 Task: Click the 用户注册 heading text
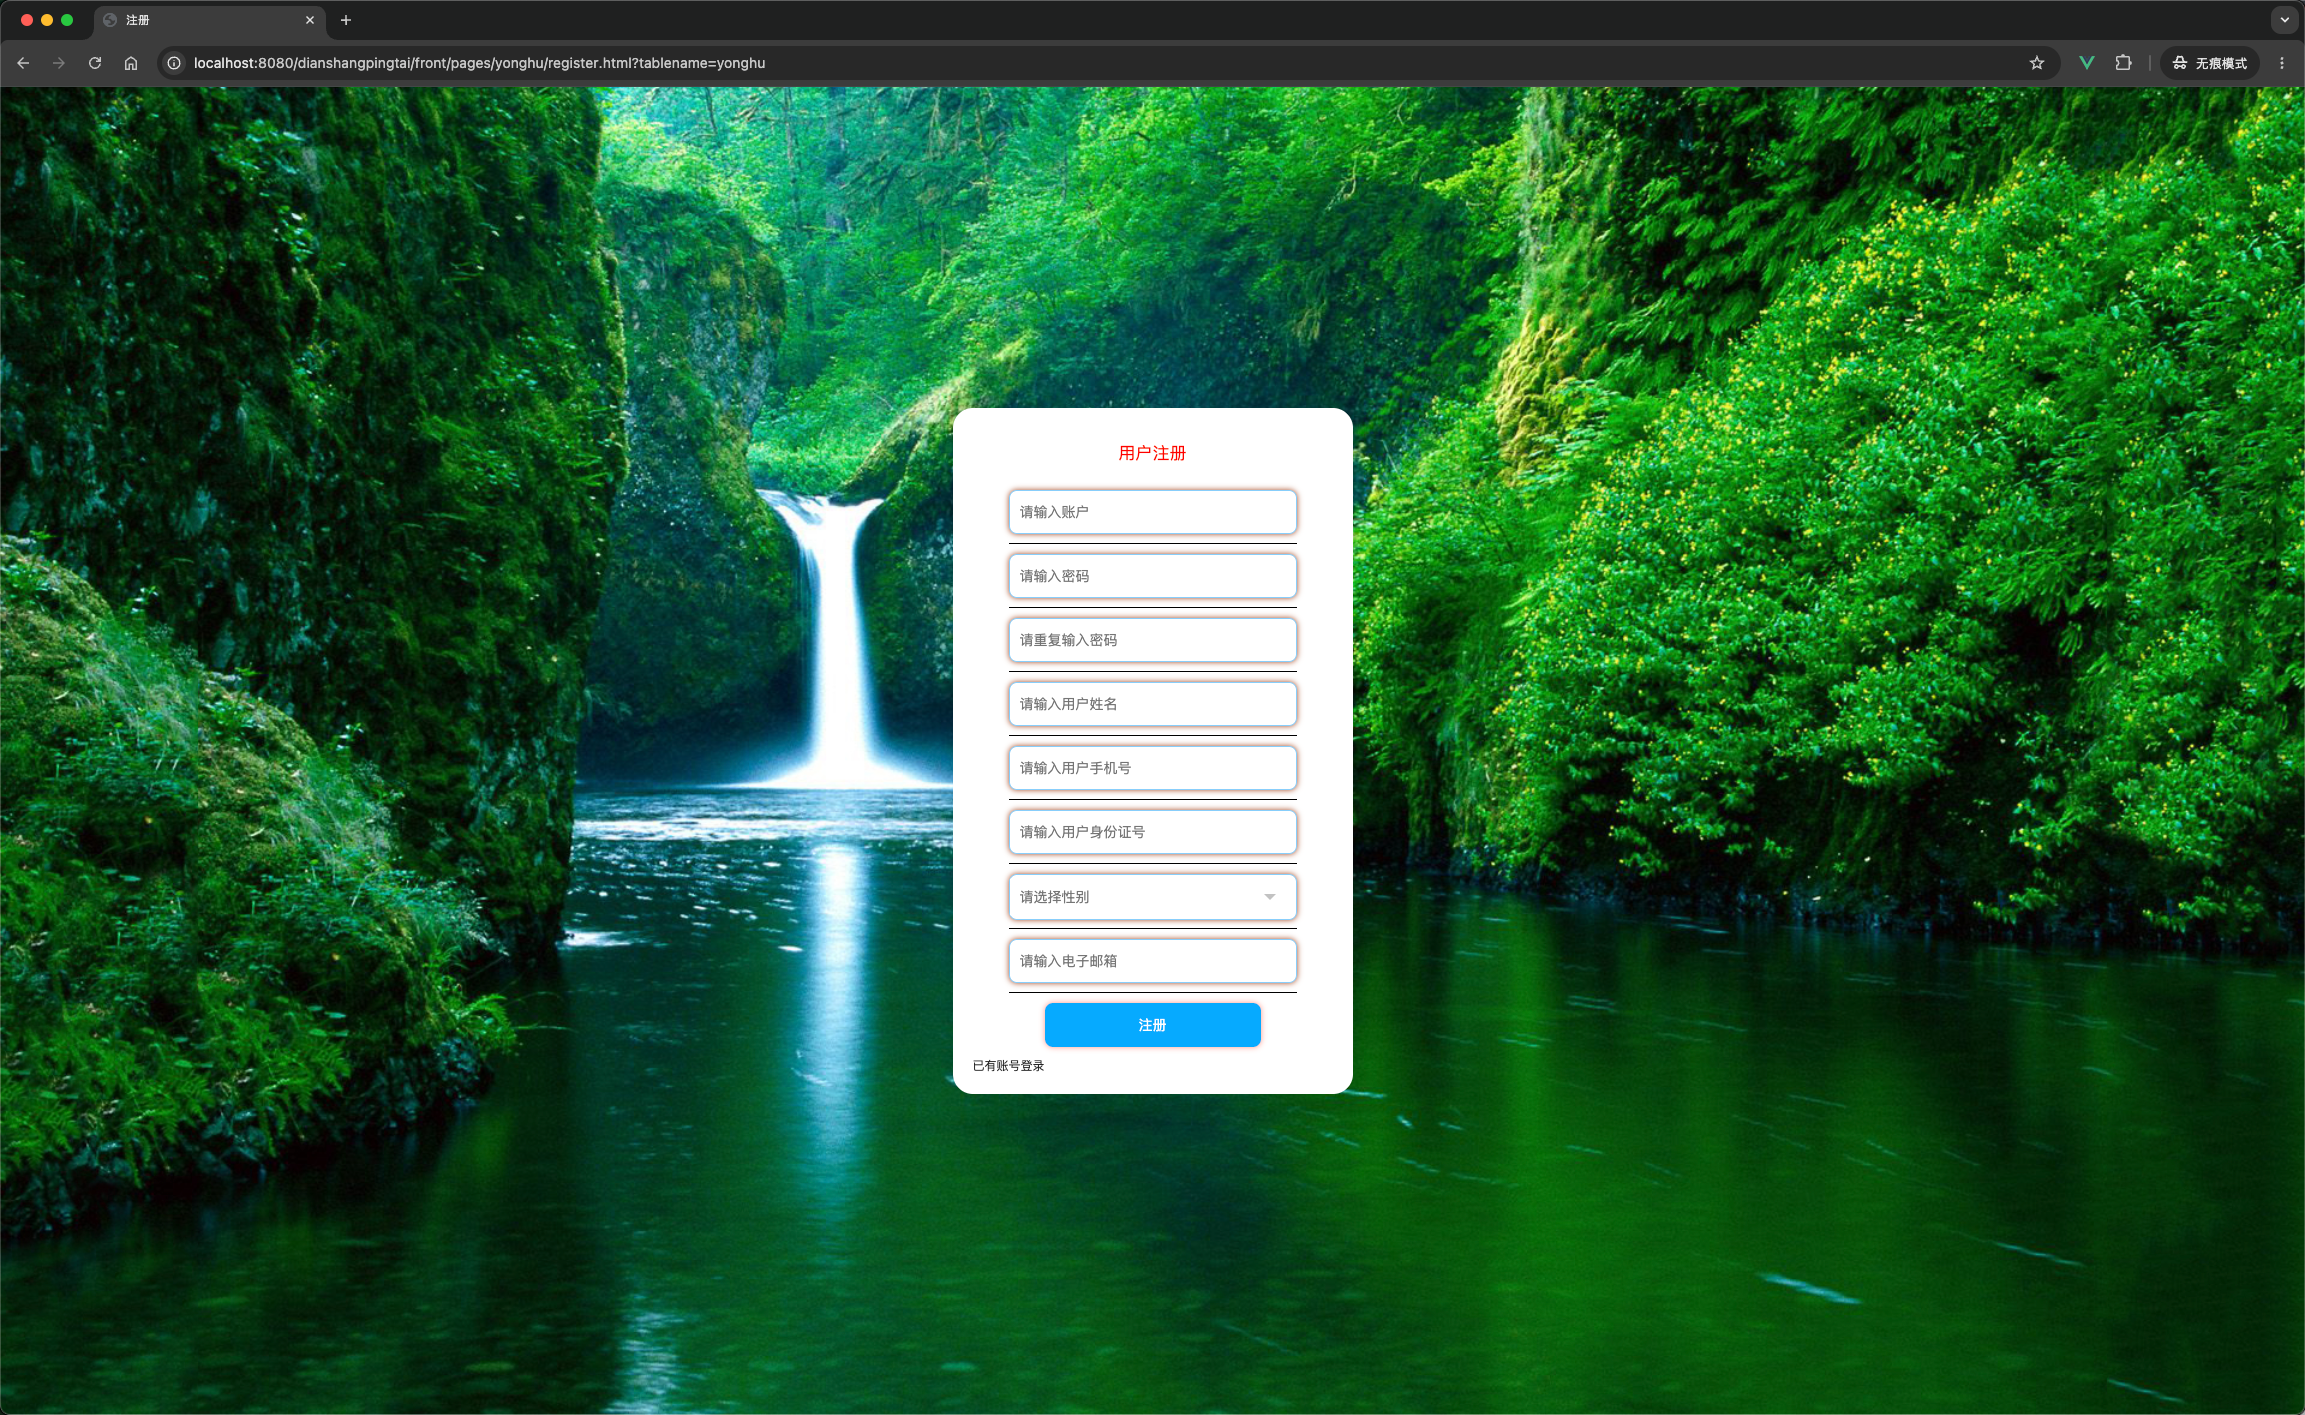coord(1152,453)
